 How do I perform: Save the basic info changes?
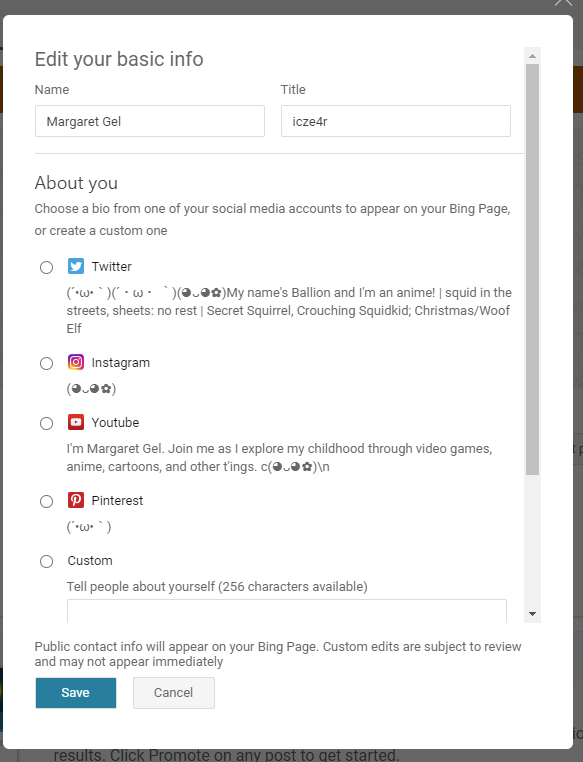(x=76, y=693)
